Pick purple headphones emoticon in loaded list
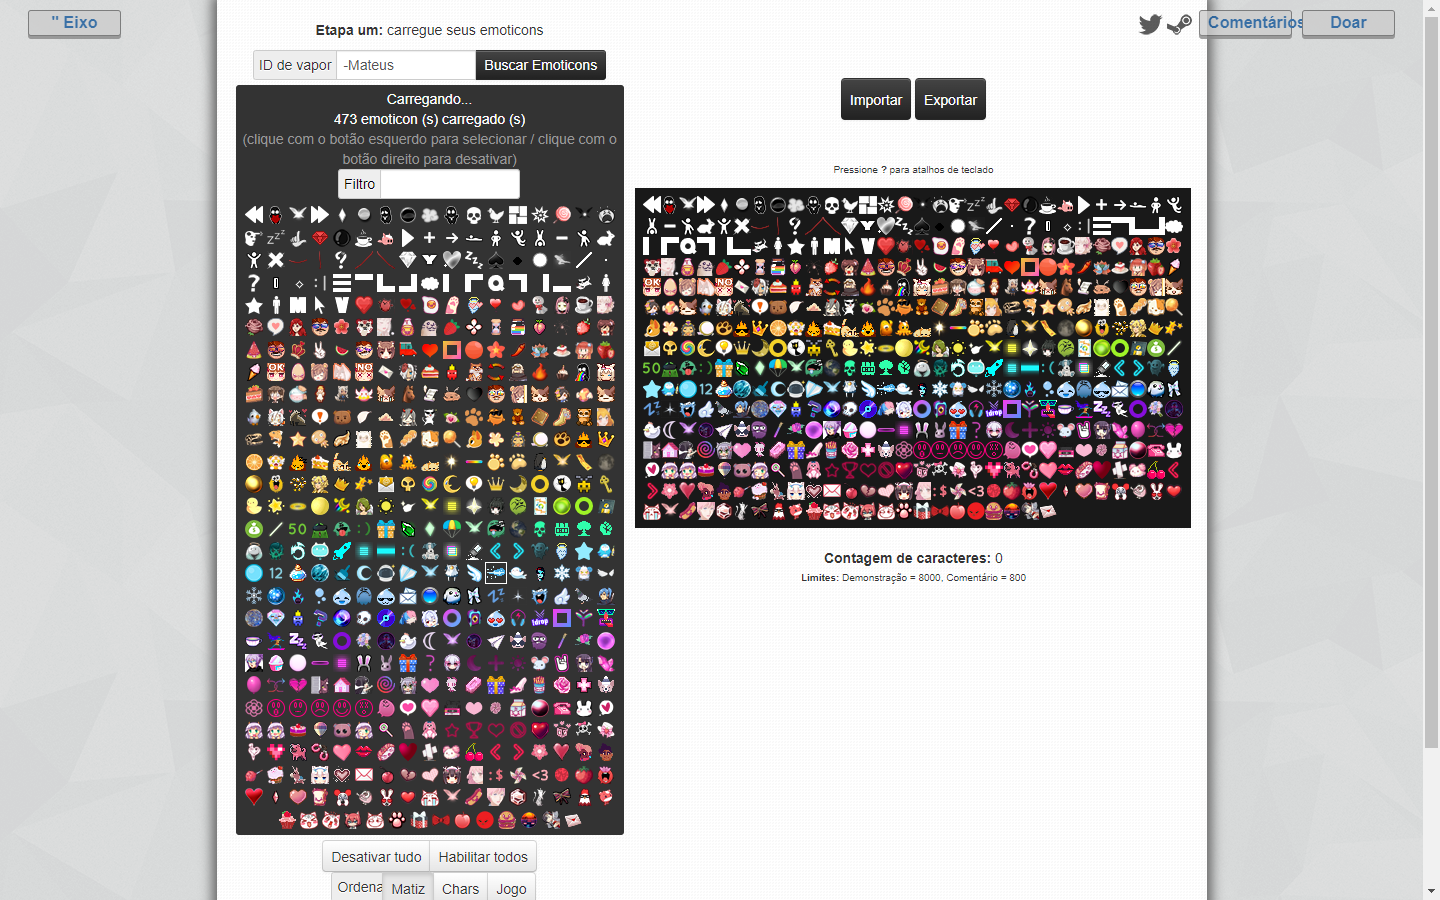The image size is (1440, 900). pos(518,618)
